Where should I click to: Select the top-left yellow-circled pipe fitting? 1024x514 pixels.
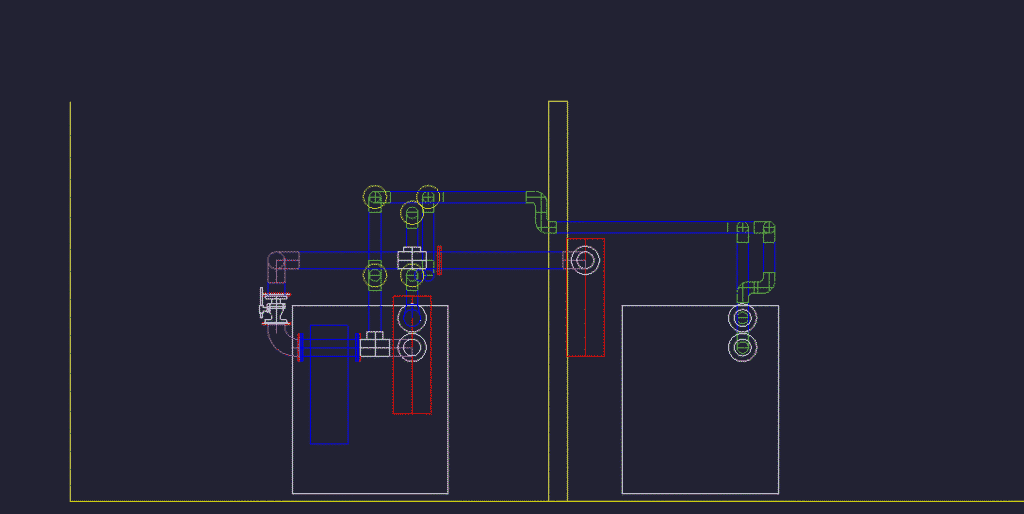click(375, 198)
